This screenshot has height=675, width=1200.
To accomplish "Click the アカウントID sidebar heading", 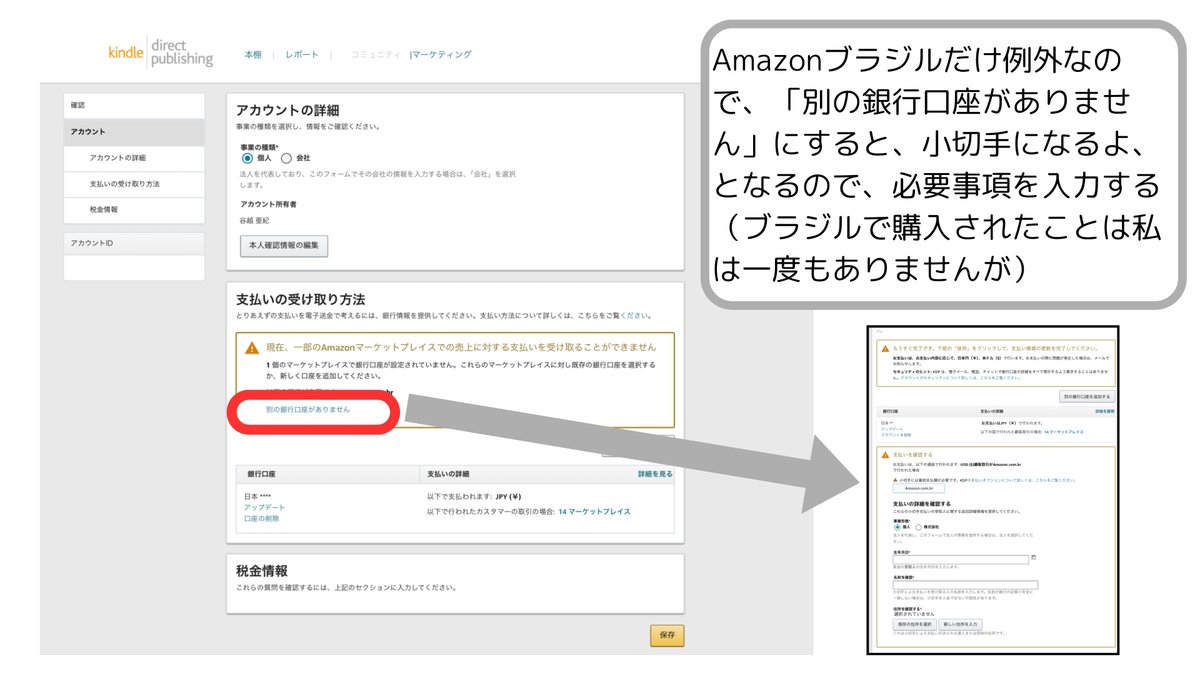I will [134, 244].
